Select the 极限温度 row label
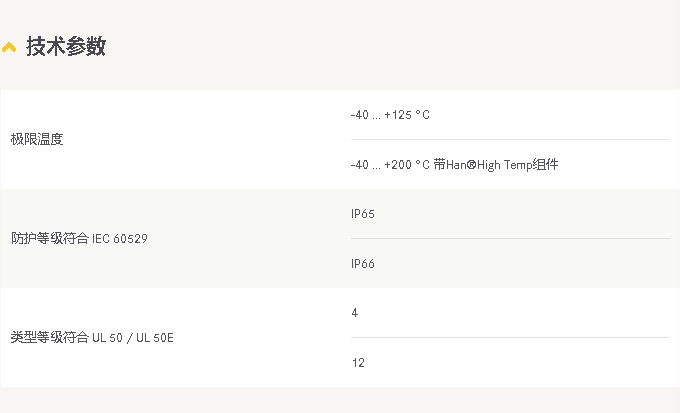This screenshot has width=680, height=413. (37, 139)
